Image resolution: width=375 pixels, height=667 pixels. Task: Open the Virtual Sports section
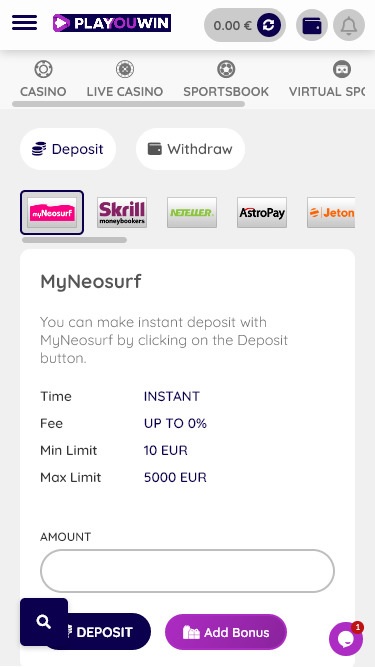(327, 79)
